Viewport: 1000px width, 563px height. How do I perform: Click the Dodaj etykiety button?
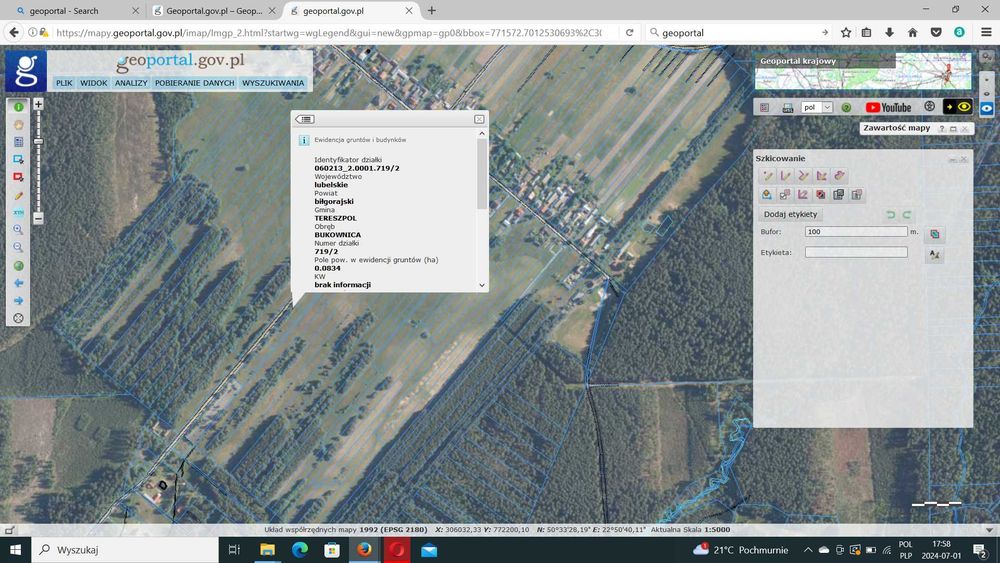(x=790, y=214)
